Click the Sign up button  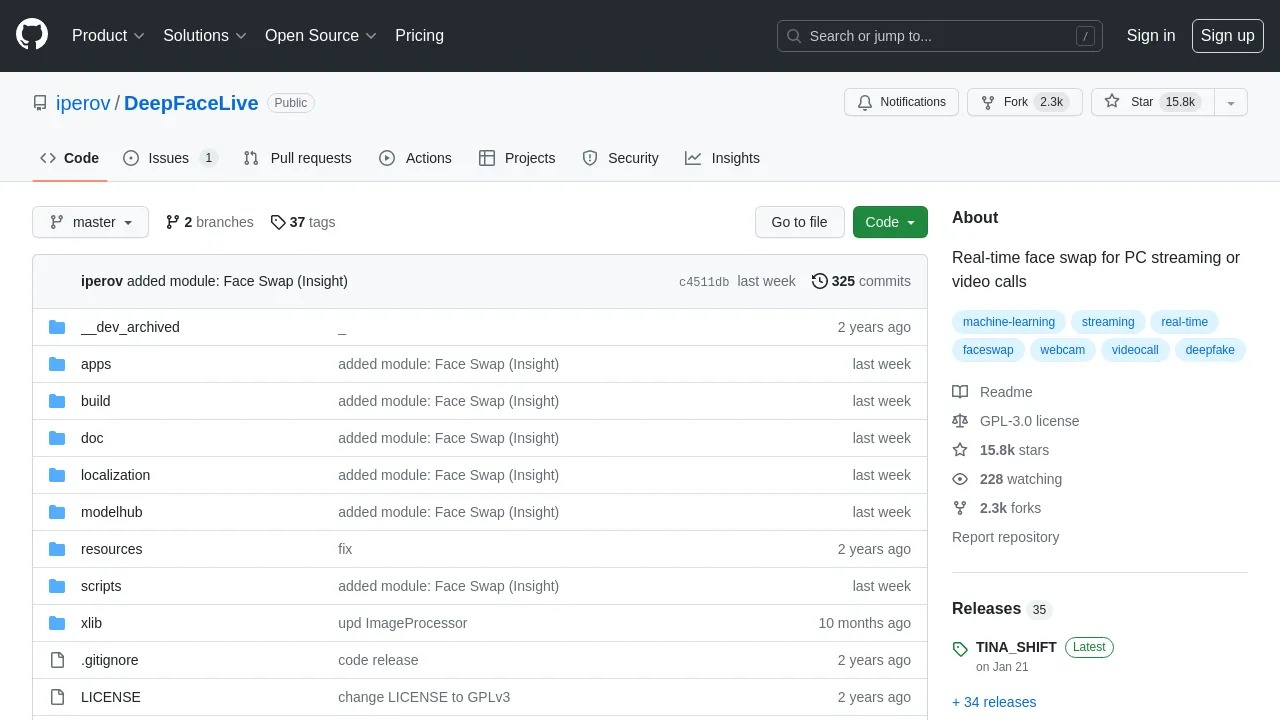click(x=1227, y=36)
